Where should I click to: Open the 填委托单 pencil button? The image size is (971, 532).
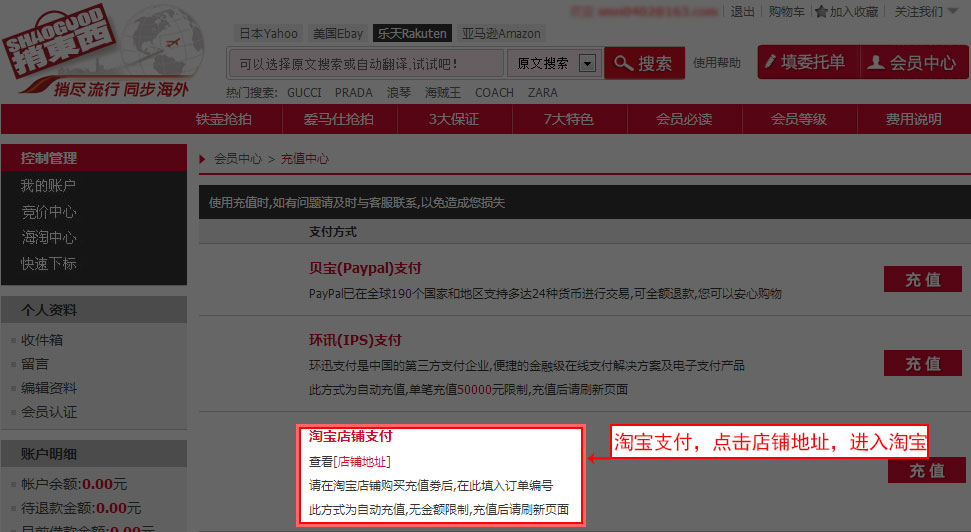pyautogui.click(x=808, y=62)
